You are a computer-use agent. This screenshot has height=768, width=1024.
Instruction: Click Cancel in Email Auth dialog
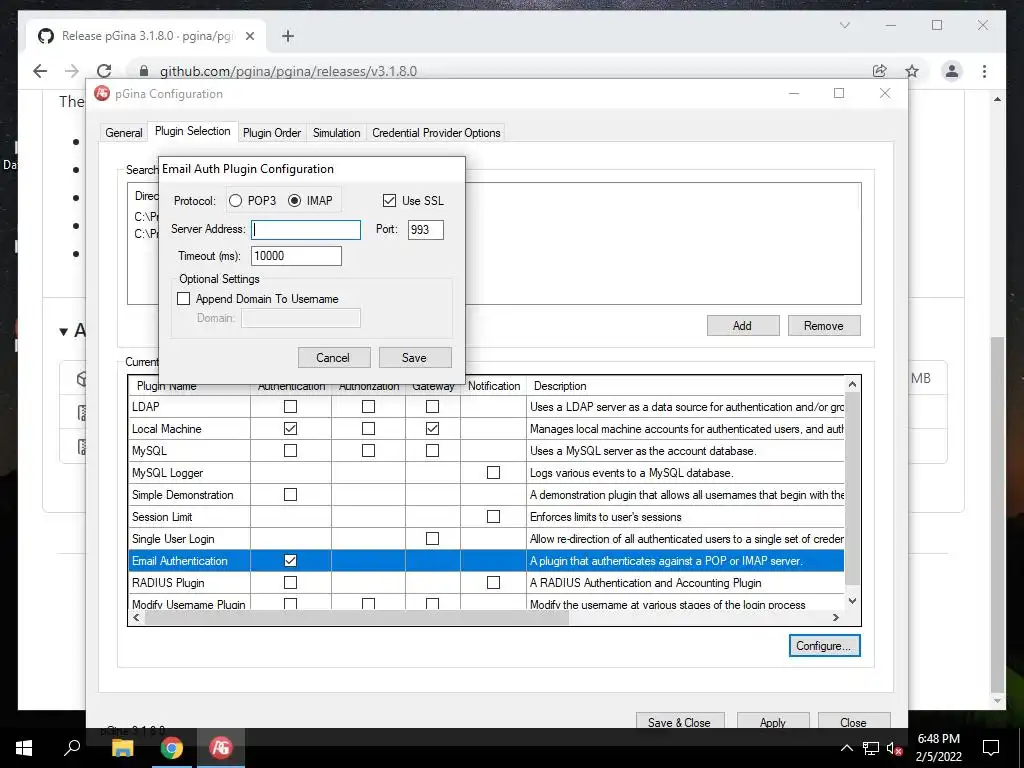[334, 357]
